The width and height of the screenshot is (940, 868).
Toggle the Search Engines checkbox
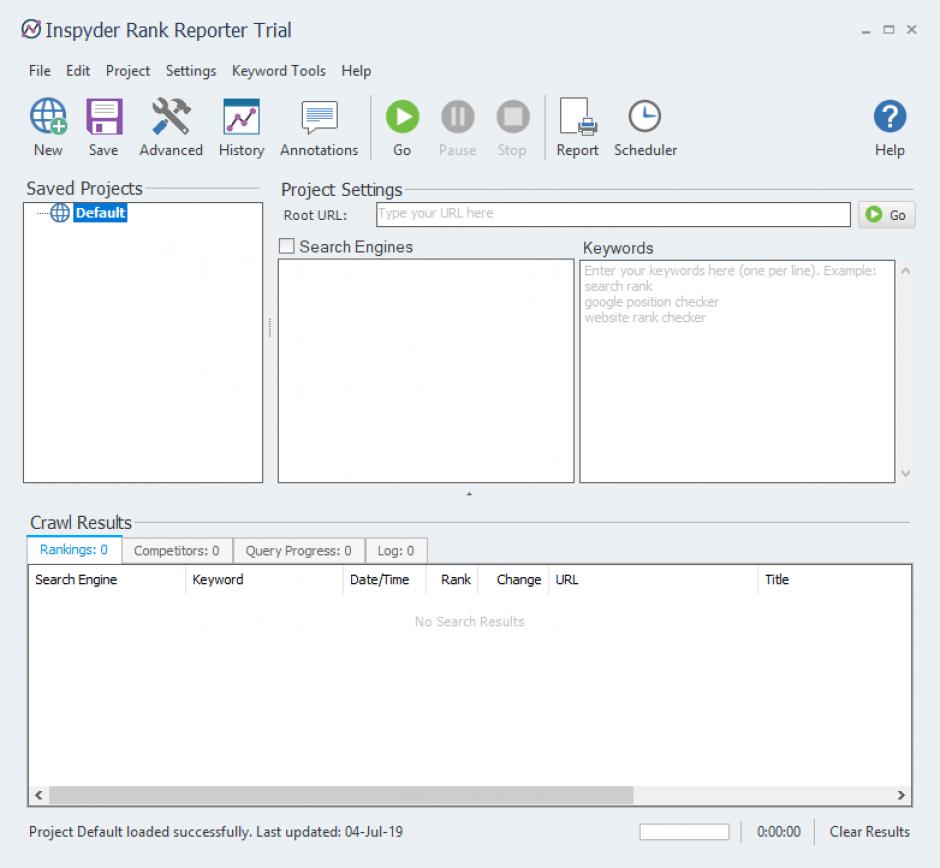point(287,246)
